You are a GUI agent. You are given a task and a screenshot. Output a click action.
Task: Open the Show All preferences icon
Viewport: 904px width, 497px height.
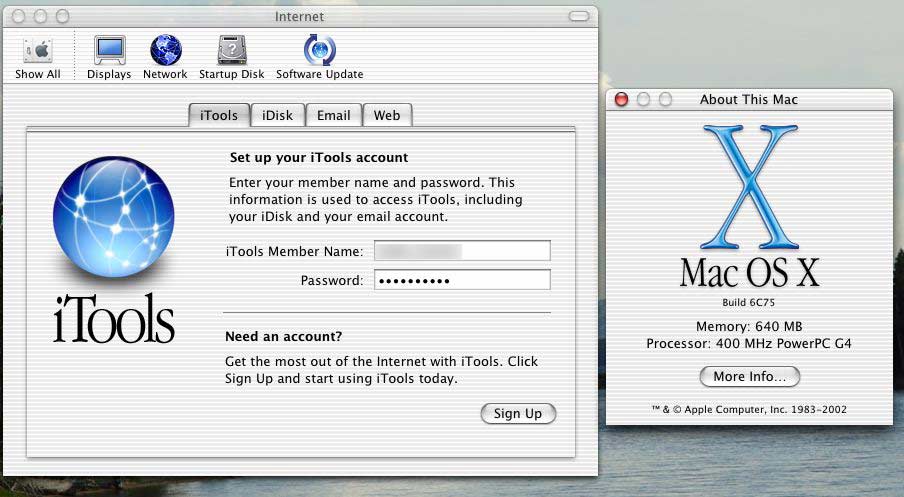tap(38, 58)
